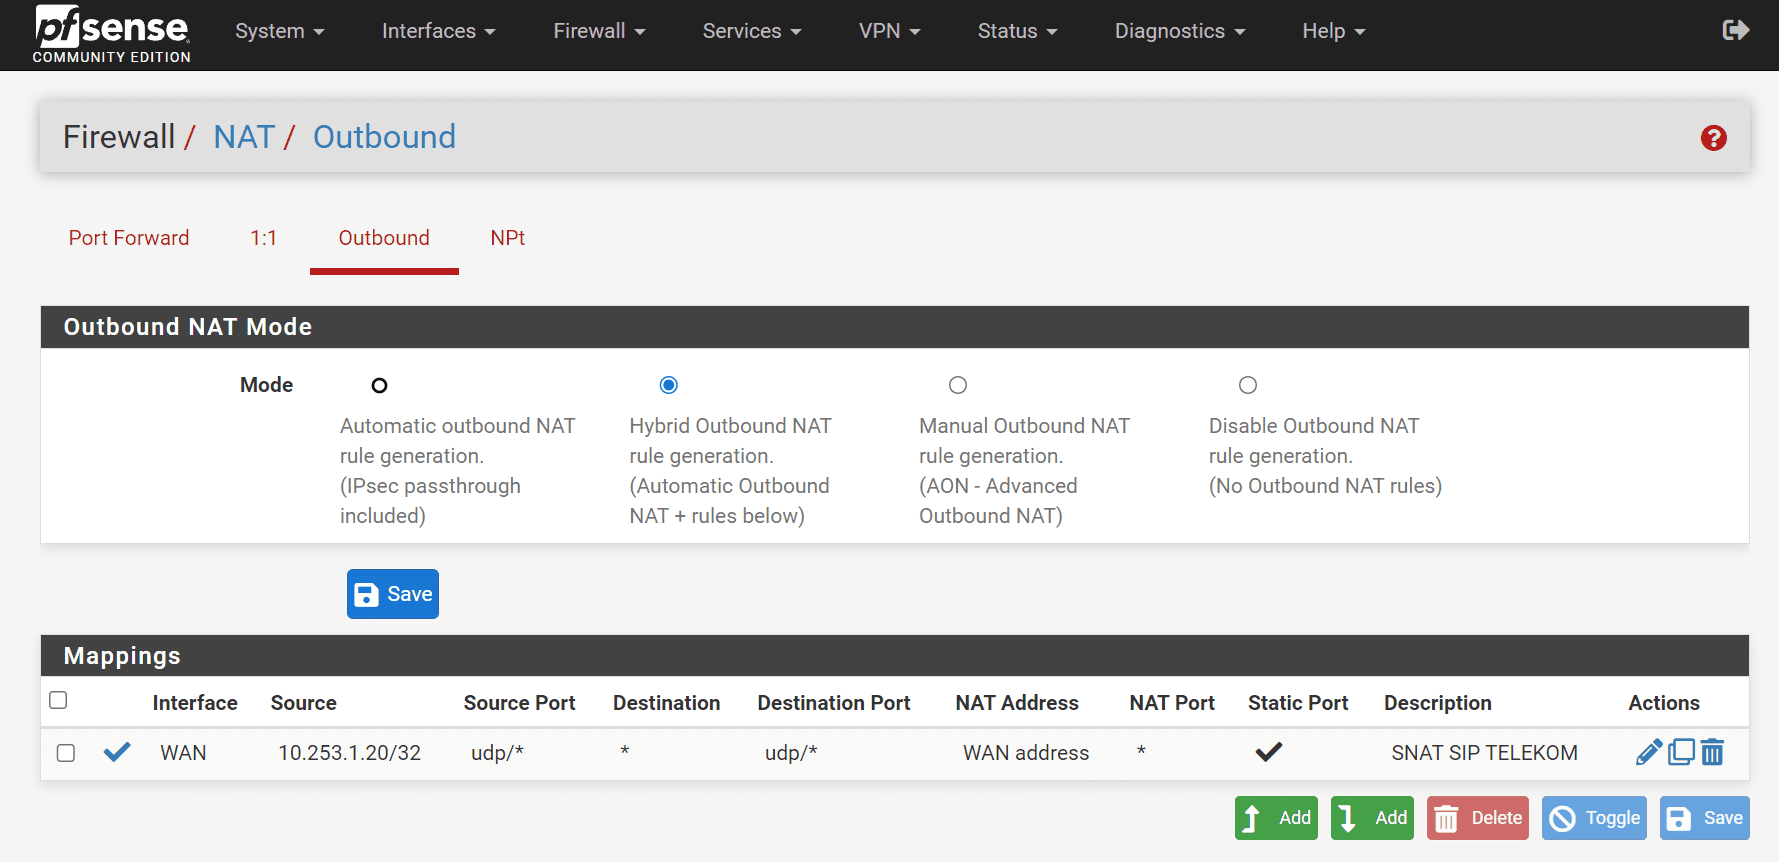Delete the SNAT SIP TELEKOM mapping with the trash icon

1712,752
